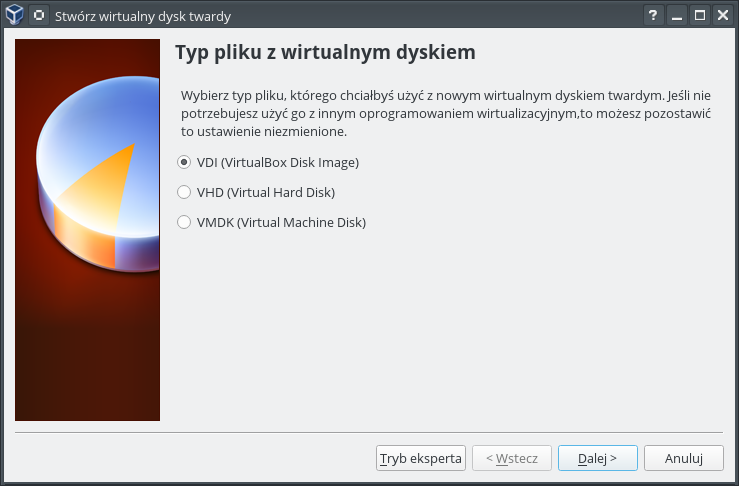This screenshot has height=486, width=739.
Task: Minimize the virtual disk wizard window
Action: coord(677,15)
